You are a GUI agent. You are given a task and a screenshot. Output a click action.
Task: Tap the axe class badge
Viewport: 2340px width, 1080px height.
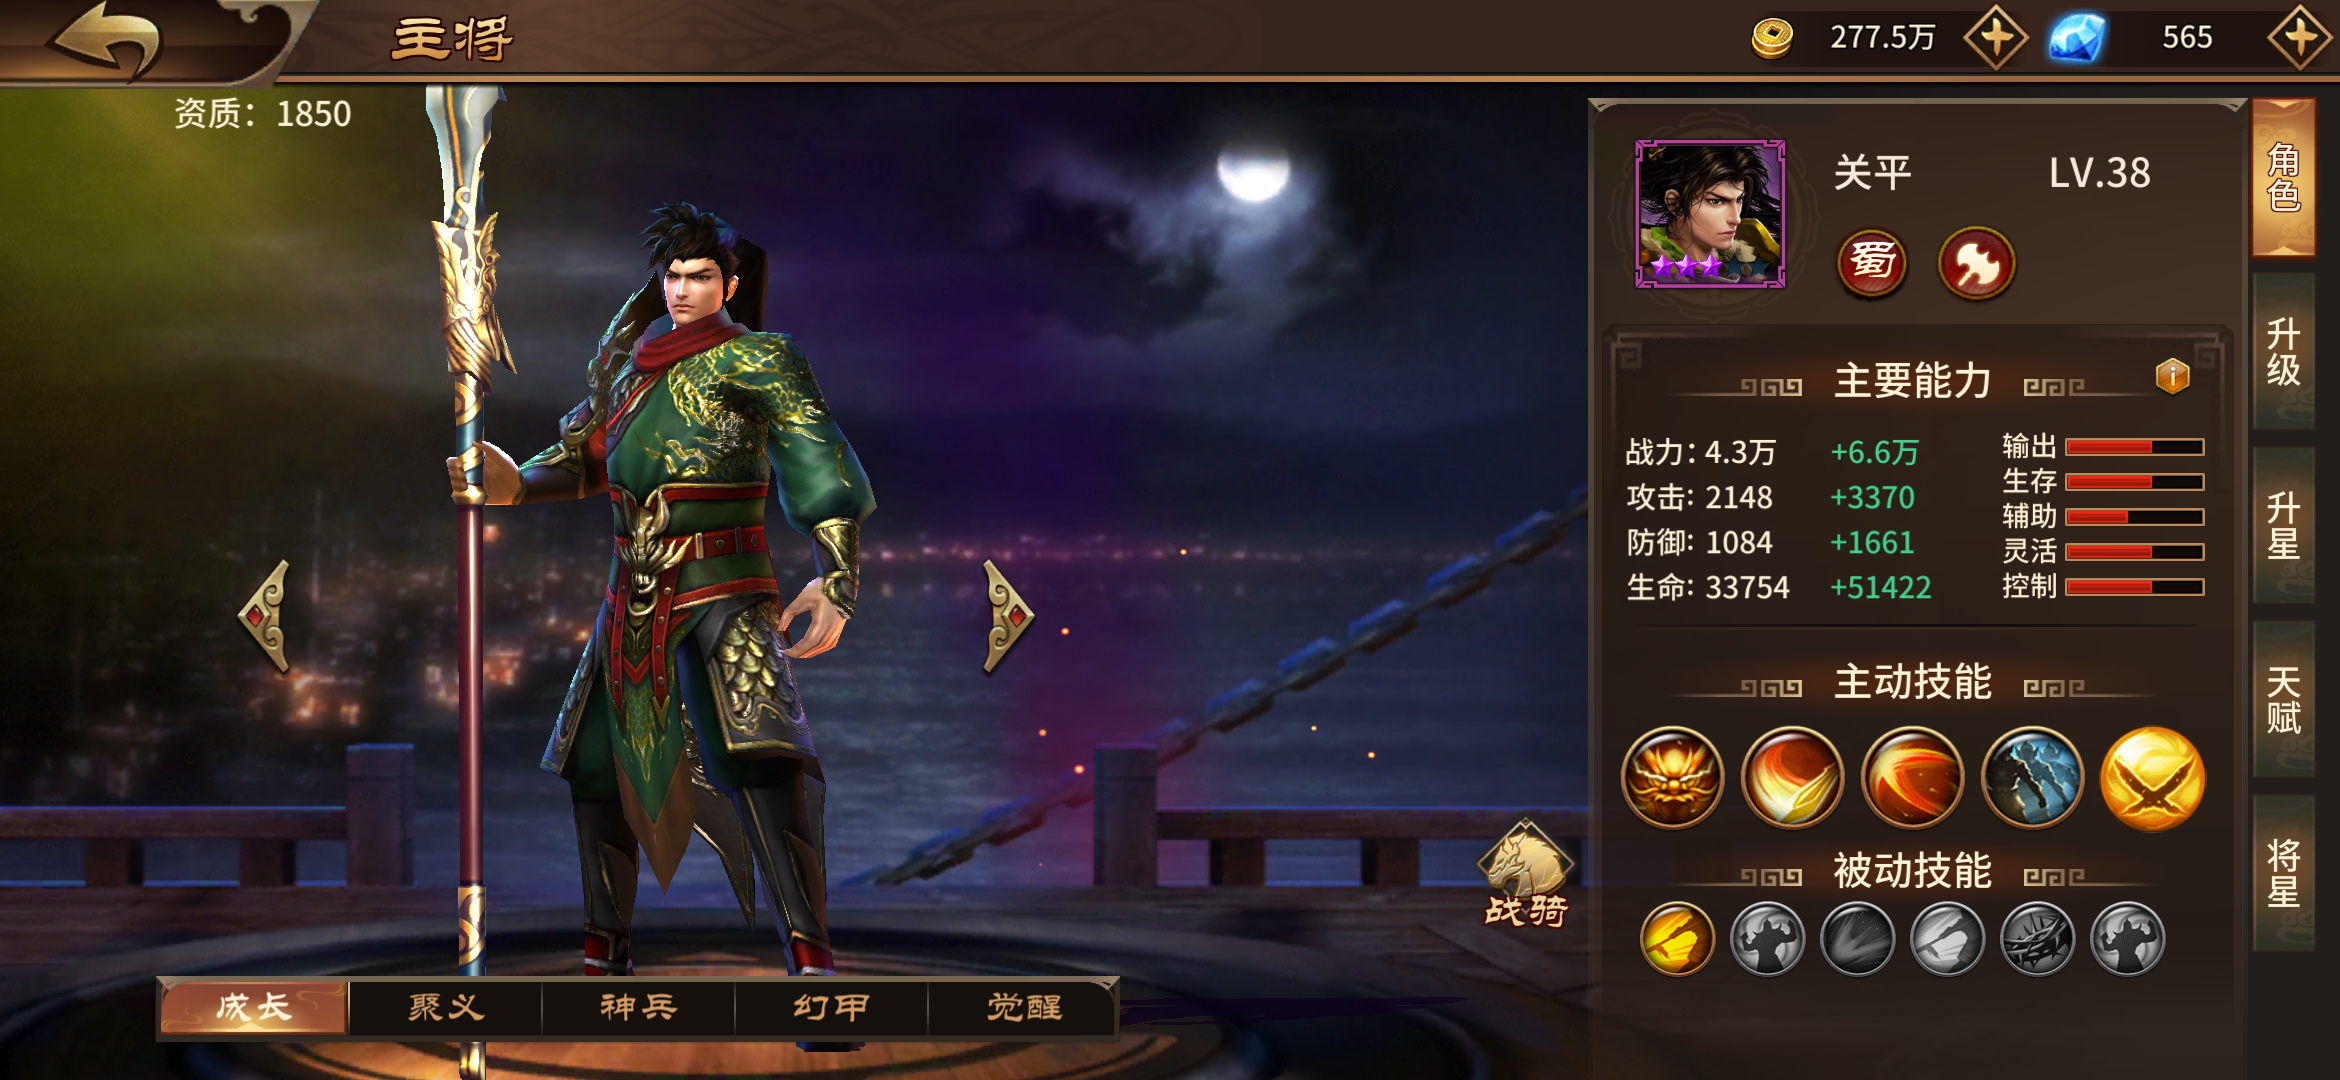(x=1977, y=262)
